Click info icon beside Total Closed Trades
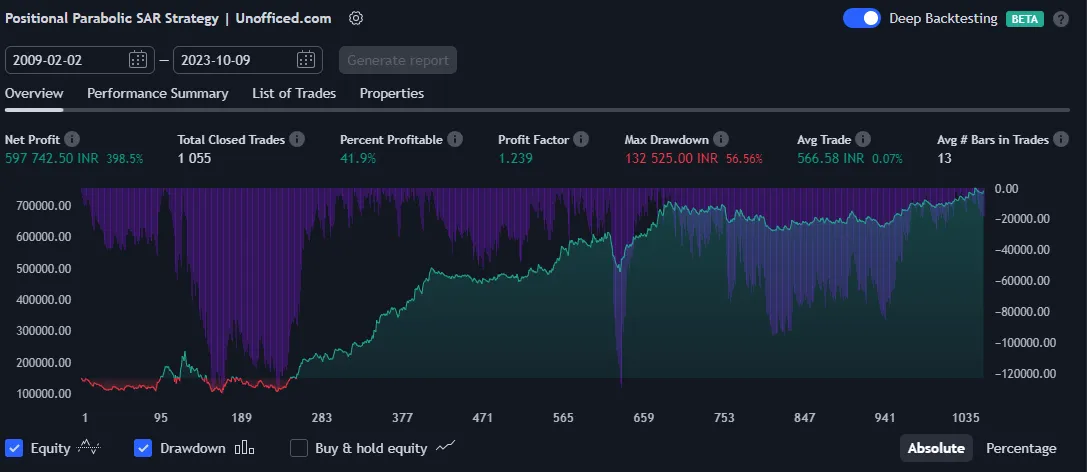The height and width of the screenshot is (472, 1087). [x=297, y=140]
